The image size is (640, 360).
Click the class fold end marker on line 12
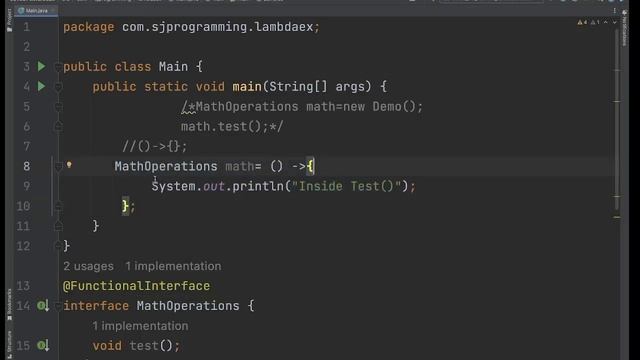(58, 246)
